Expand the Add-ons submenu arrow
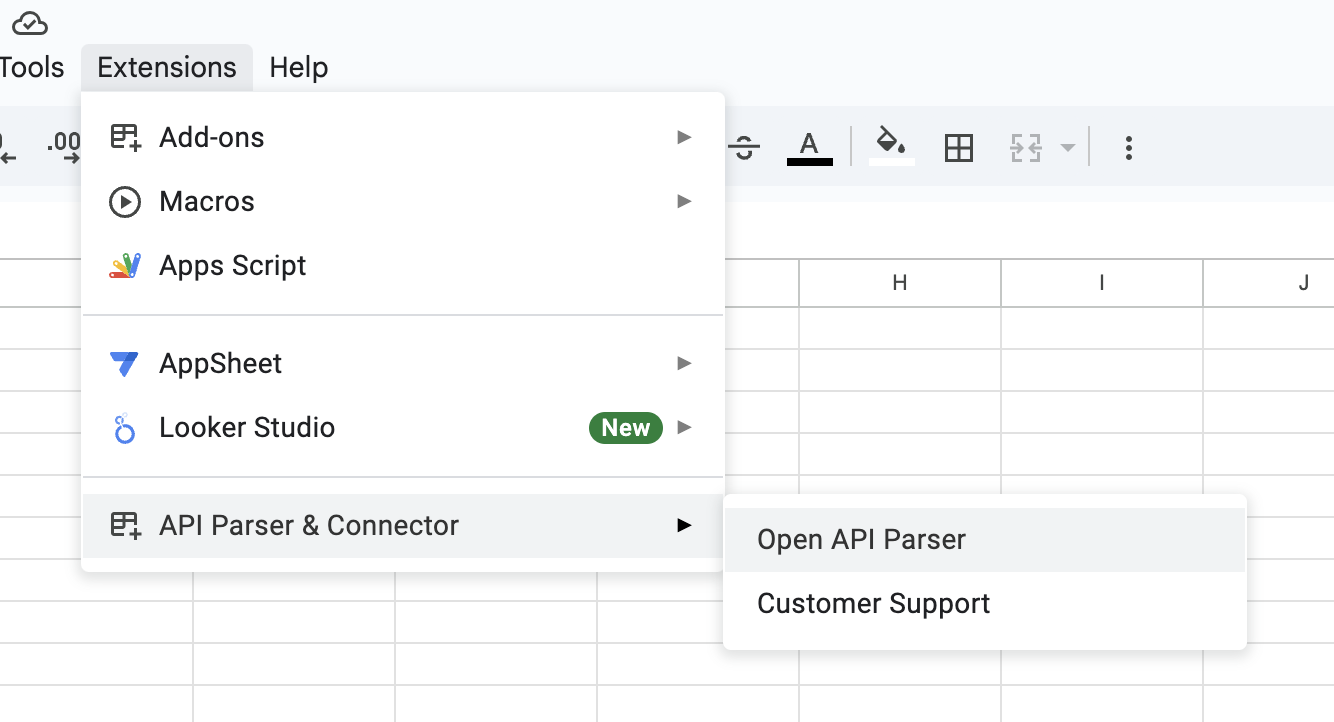Viewport: 1334px width, 722px height. pyautogui.click(x=684, y=137)
